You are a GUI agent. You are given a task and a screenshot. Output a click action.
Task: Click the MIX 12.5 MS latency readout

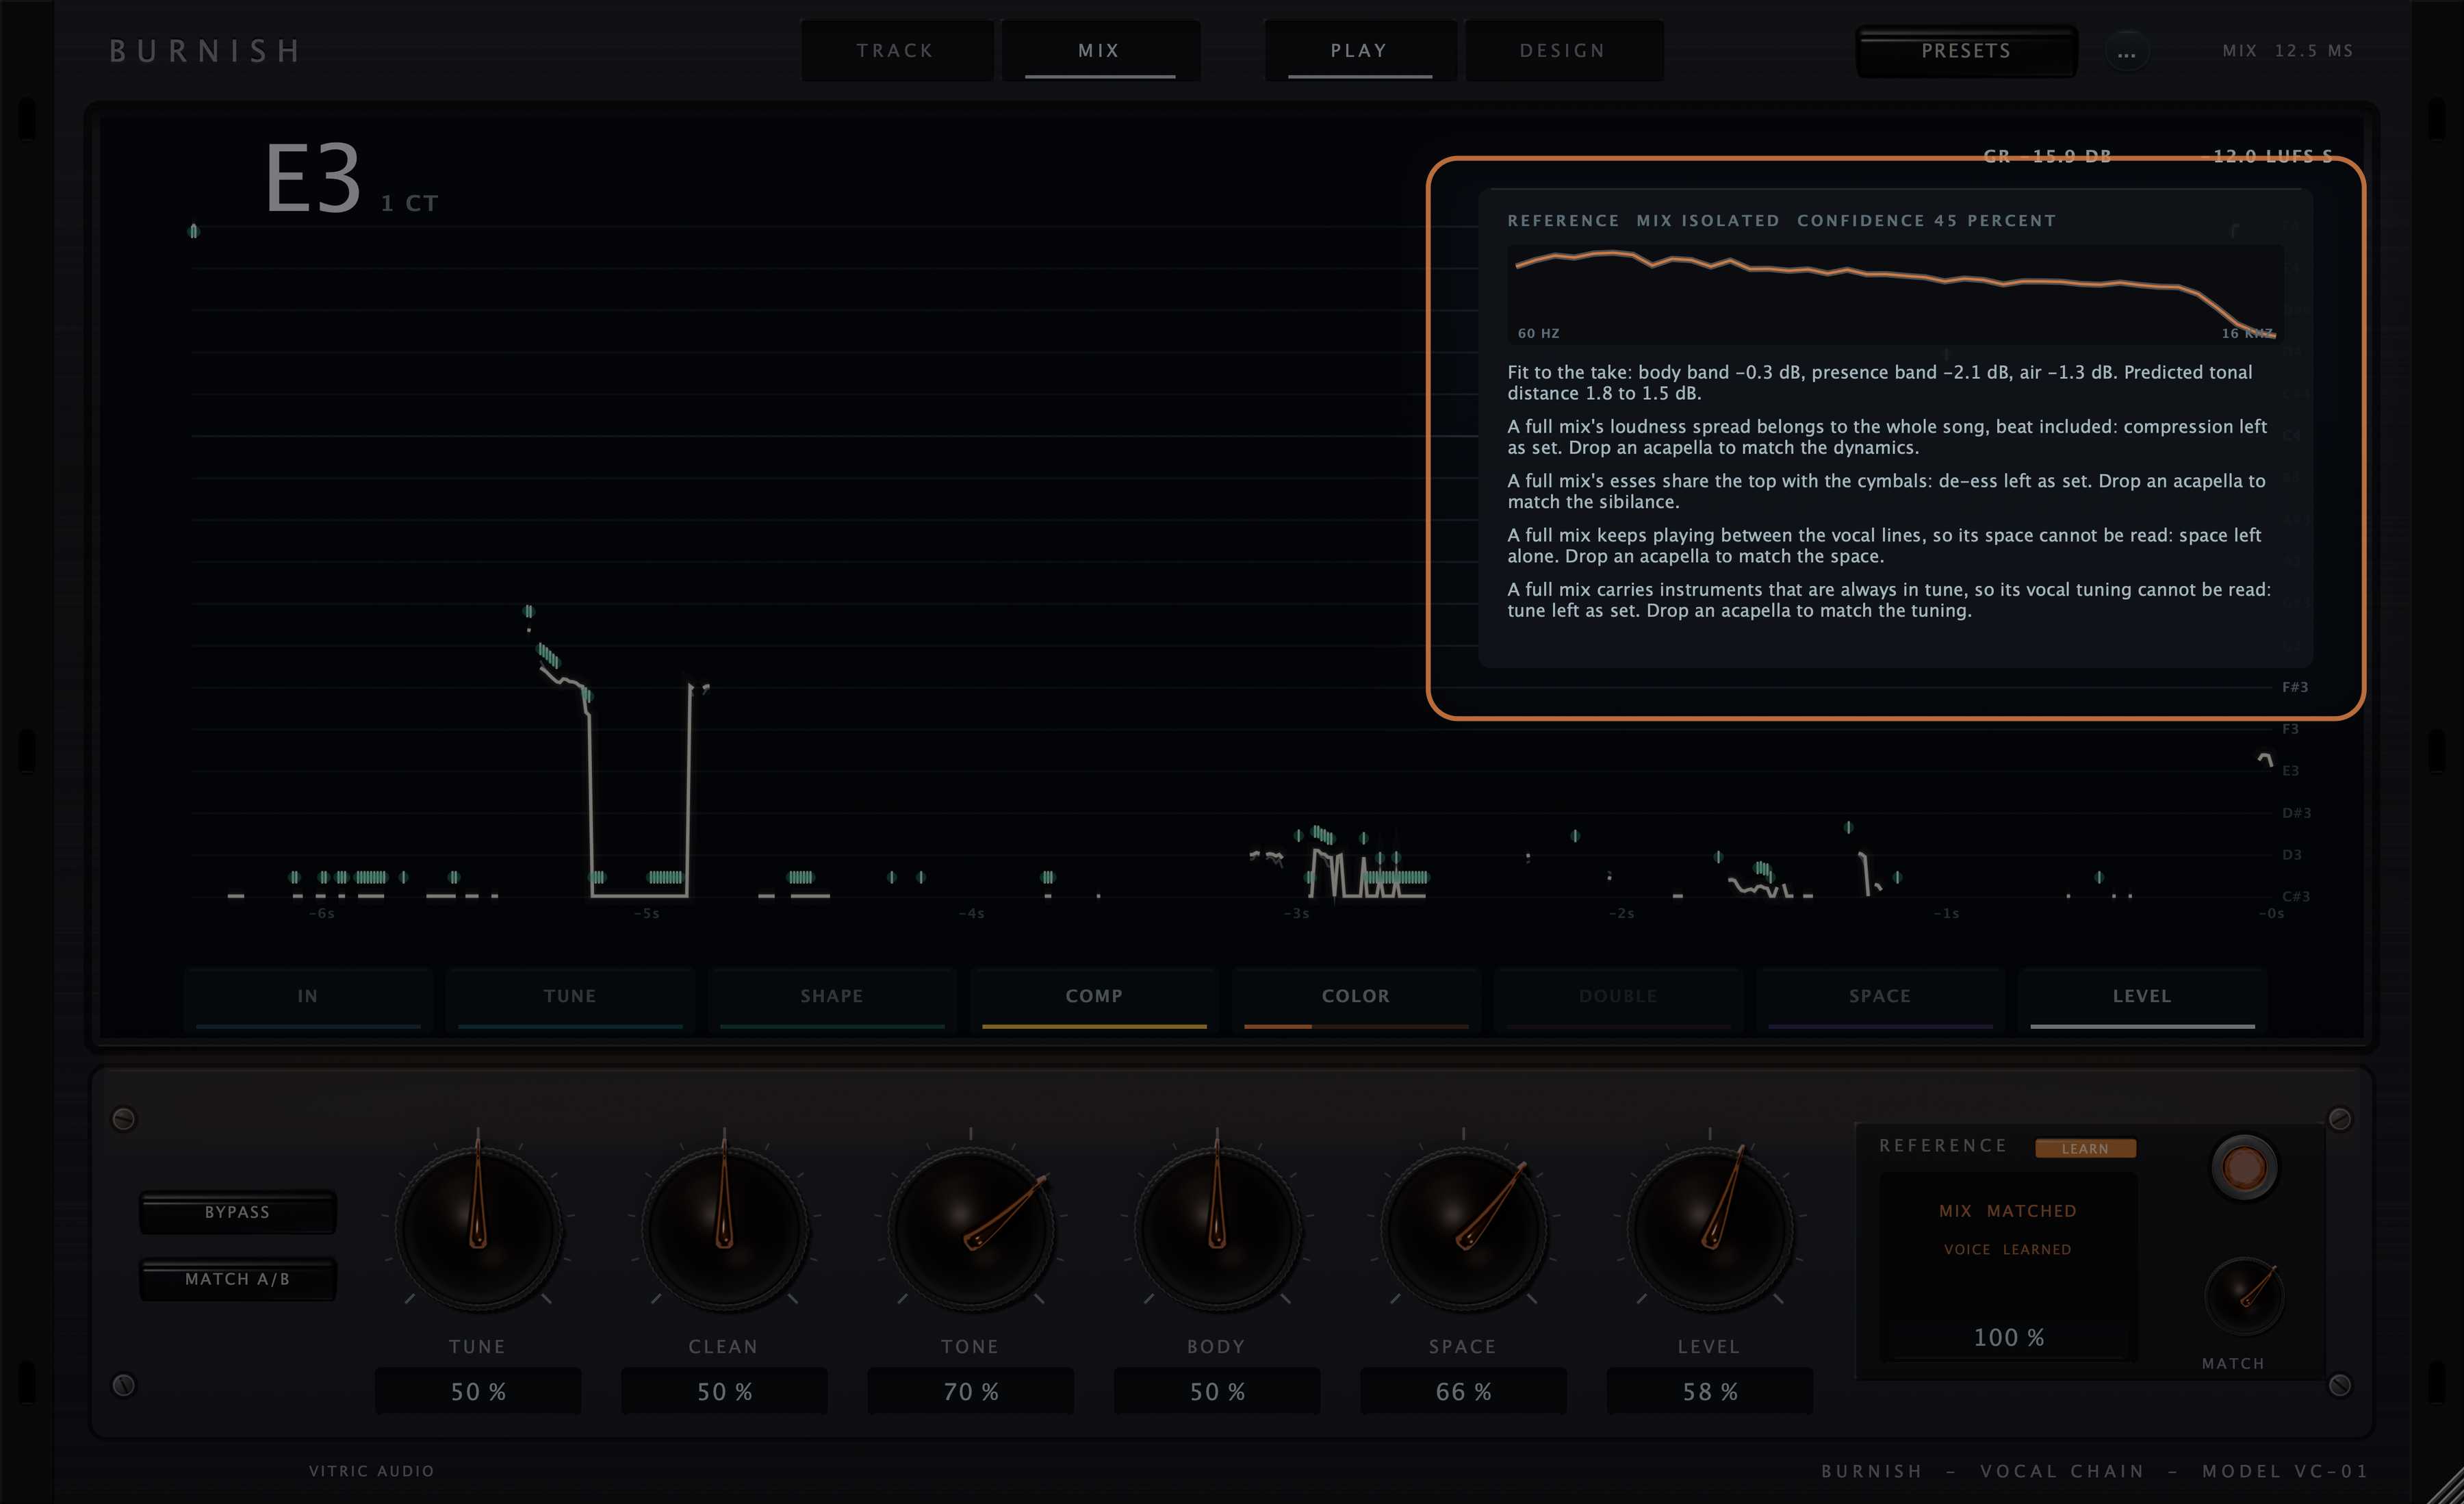2288,50
